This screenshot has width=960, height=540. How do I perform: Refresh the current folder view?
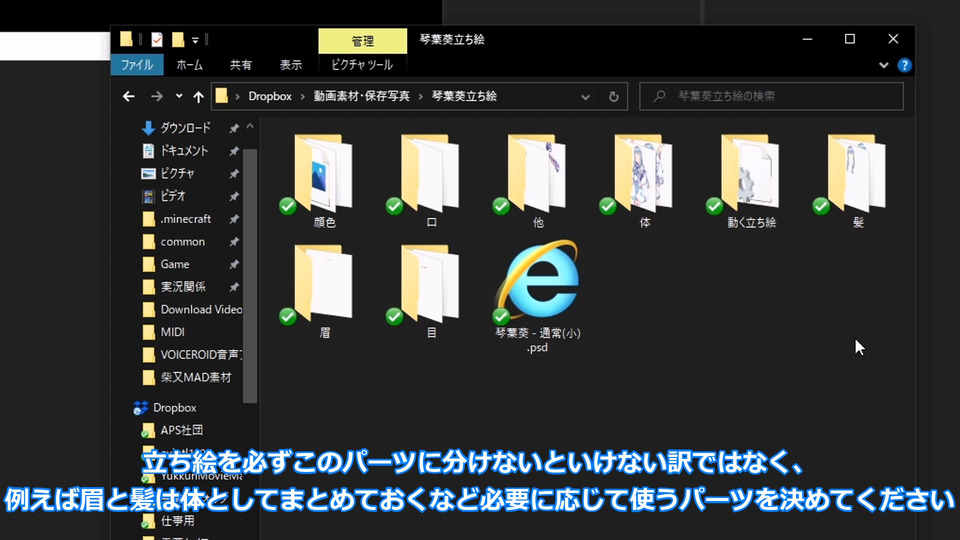tap(613, 97)
